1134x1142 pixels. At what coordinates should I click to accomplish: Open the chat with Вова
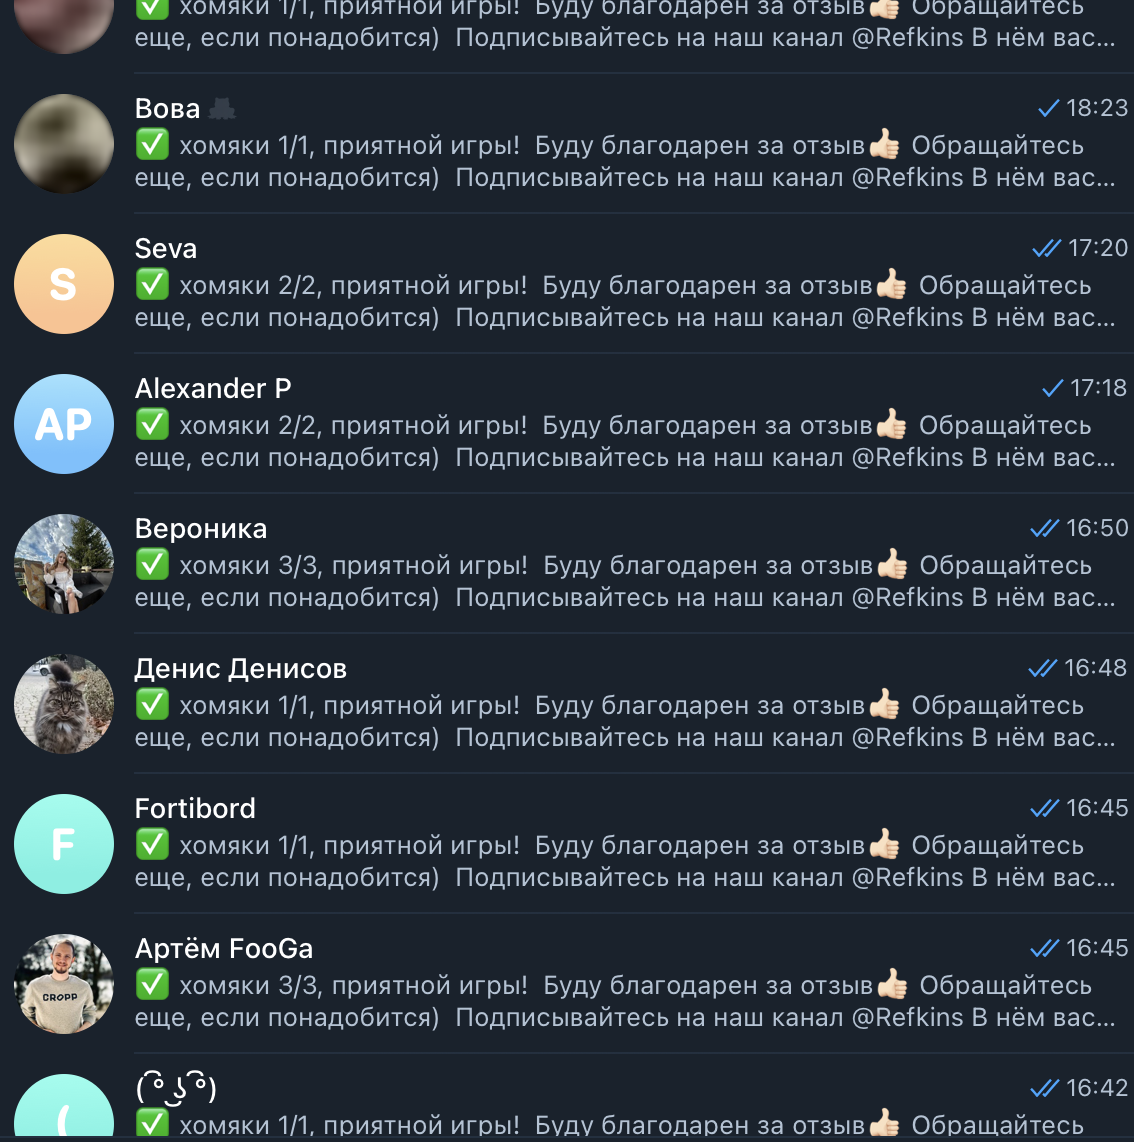click(567, 143)
